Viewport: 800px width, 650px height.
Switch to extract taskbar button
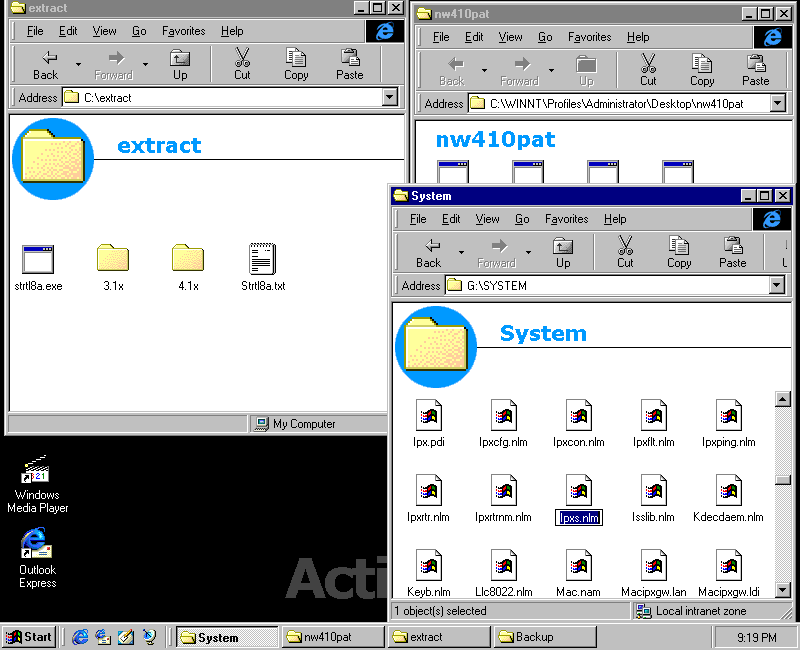439,637
